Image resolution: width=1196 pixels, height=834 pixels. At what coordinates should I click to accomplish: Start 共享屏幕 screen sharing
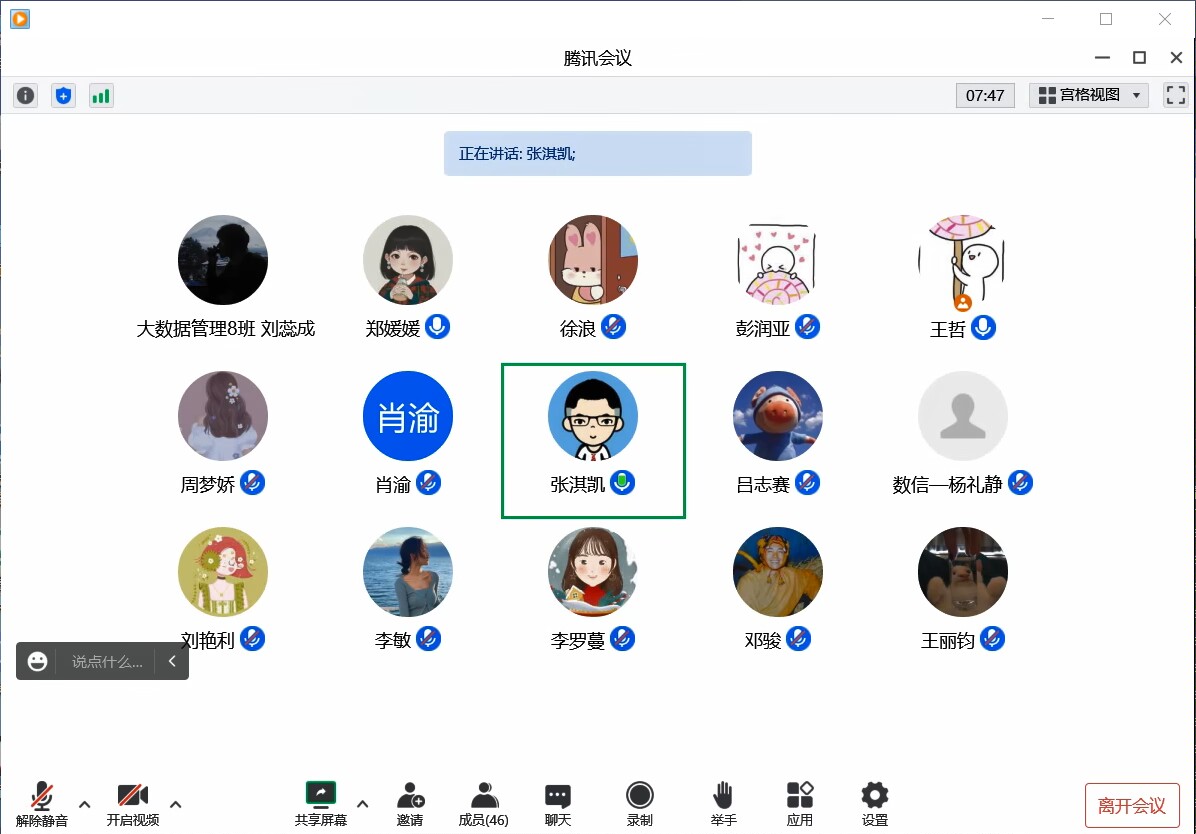click(321, 804)
